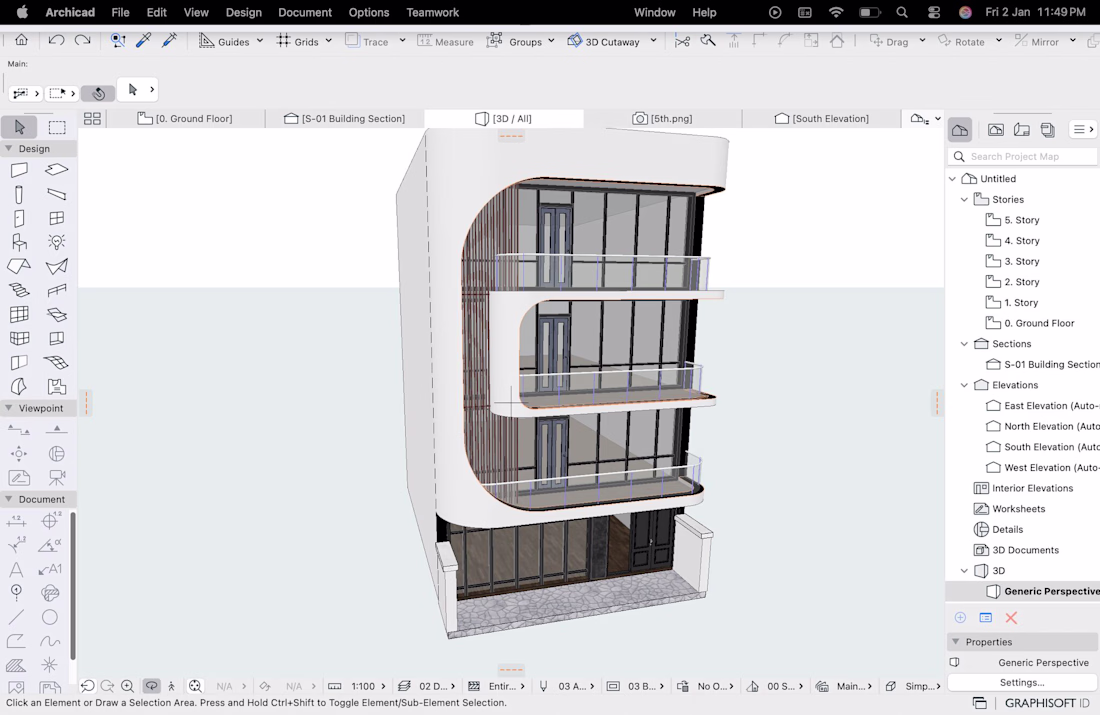Open the 1:100 scale dropdown
Viewport: 1100px width, 715px height.
(x=369, y=686)
